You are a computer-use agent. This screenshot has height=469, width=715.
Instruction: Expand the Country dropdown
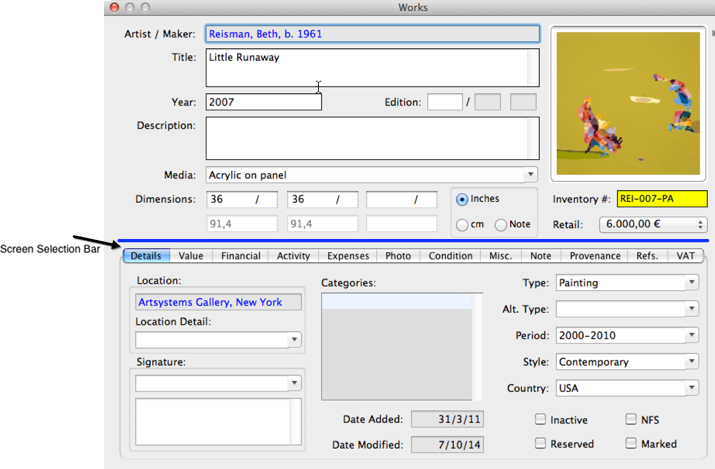(x=691, y=388)
